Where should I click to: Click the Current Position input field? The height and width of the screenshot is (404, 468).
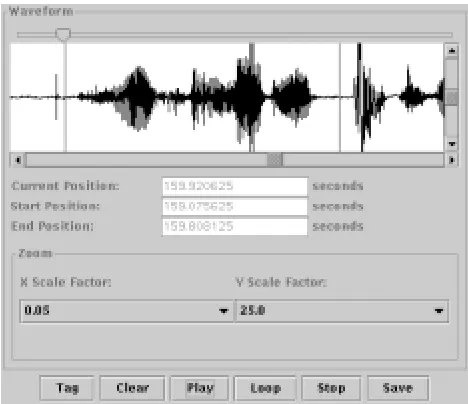point(235,186)
